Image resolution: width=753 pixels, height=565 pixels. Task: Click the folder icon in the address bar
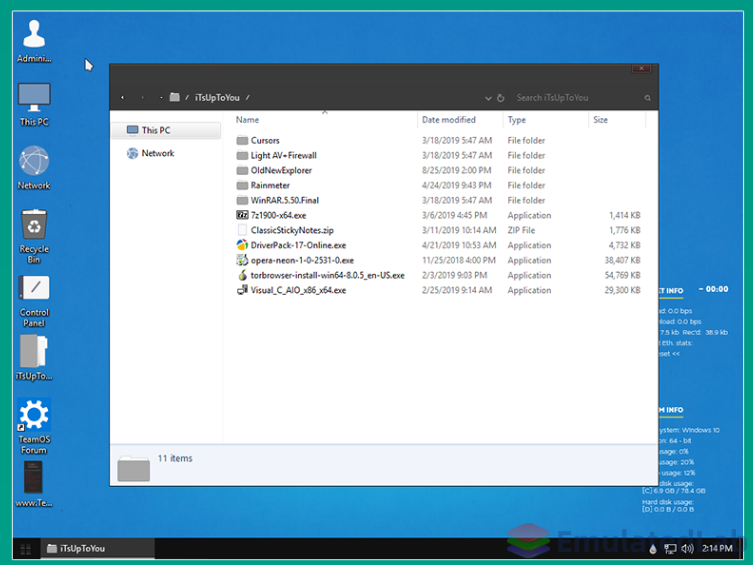pos(175,97)
